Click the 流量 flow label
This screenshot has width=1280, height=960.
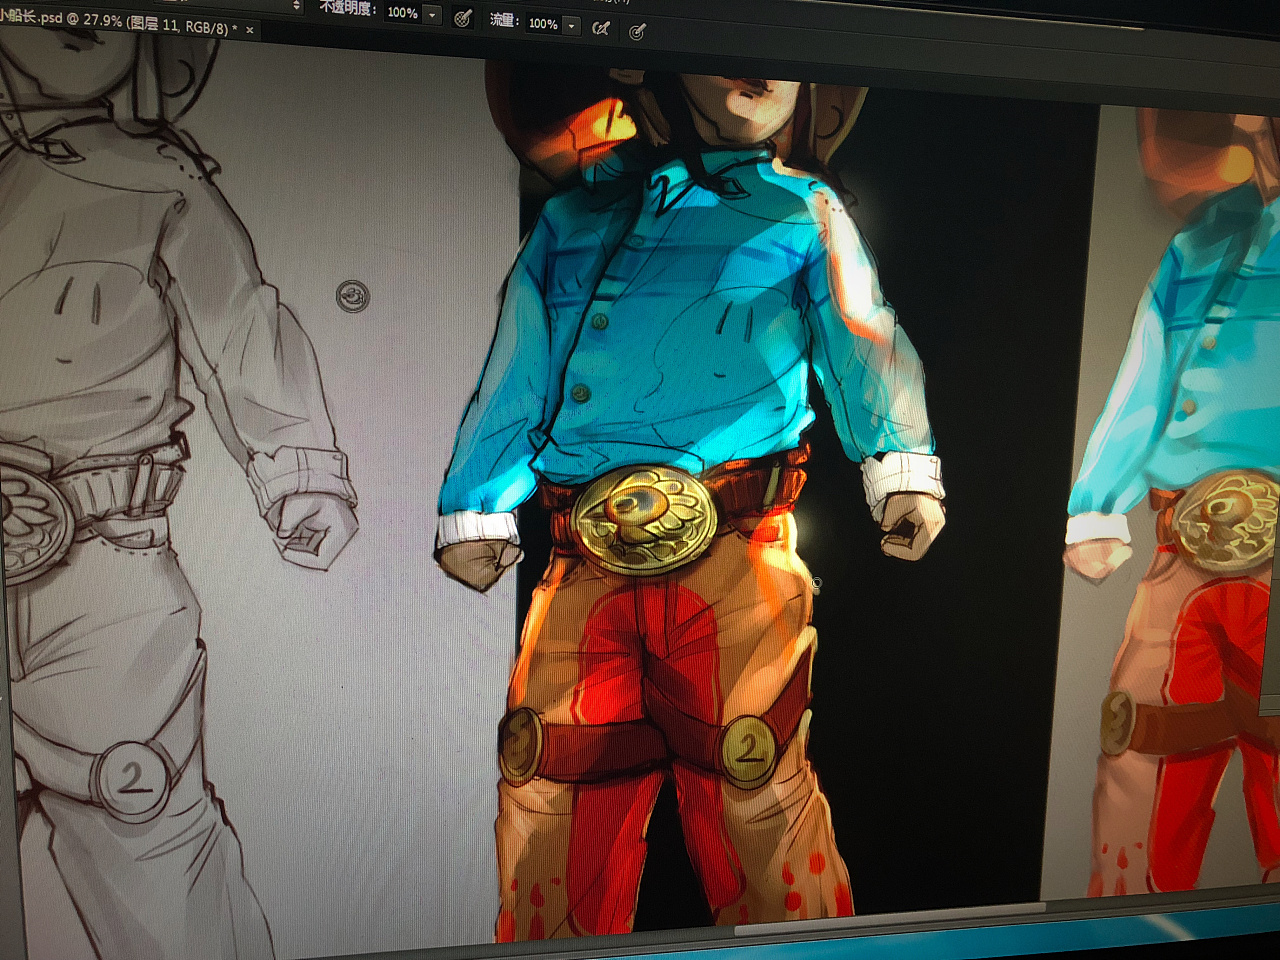point(502,19)
